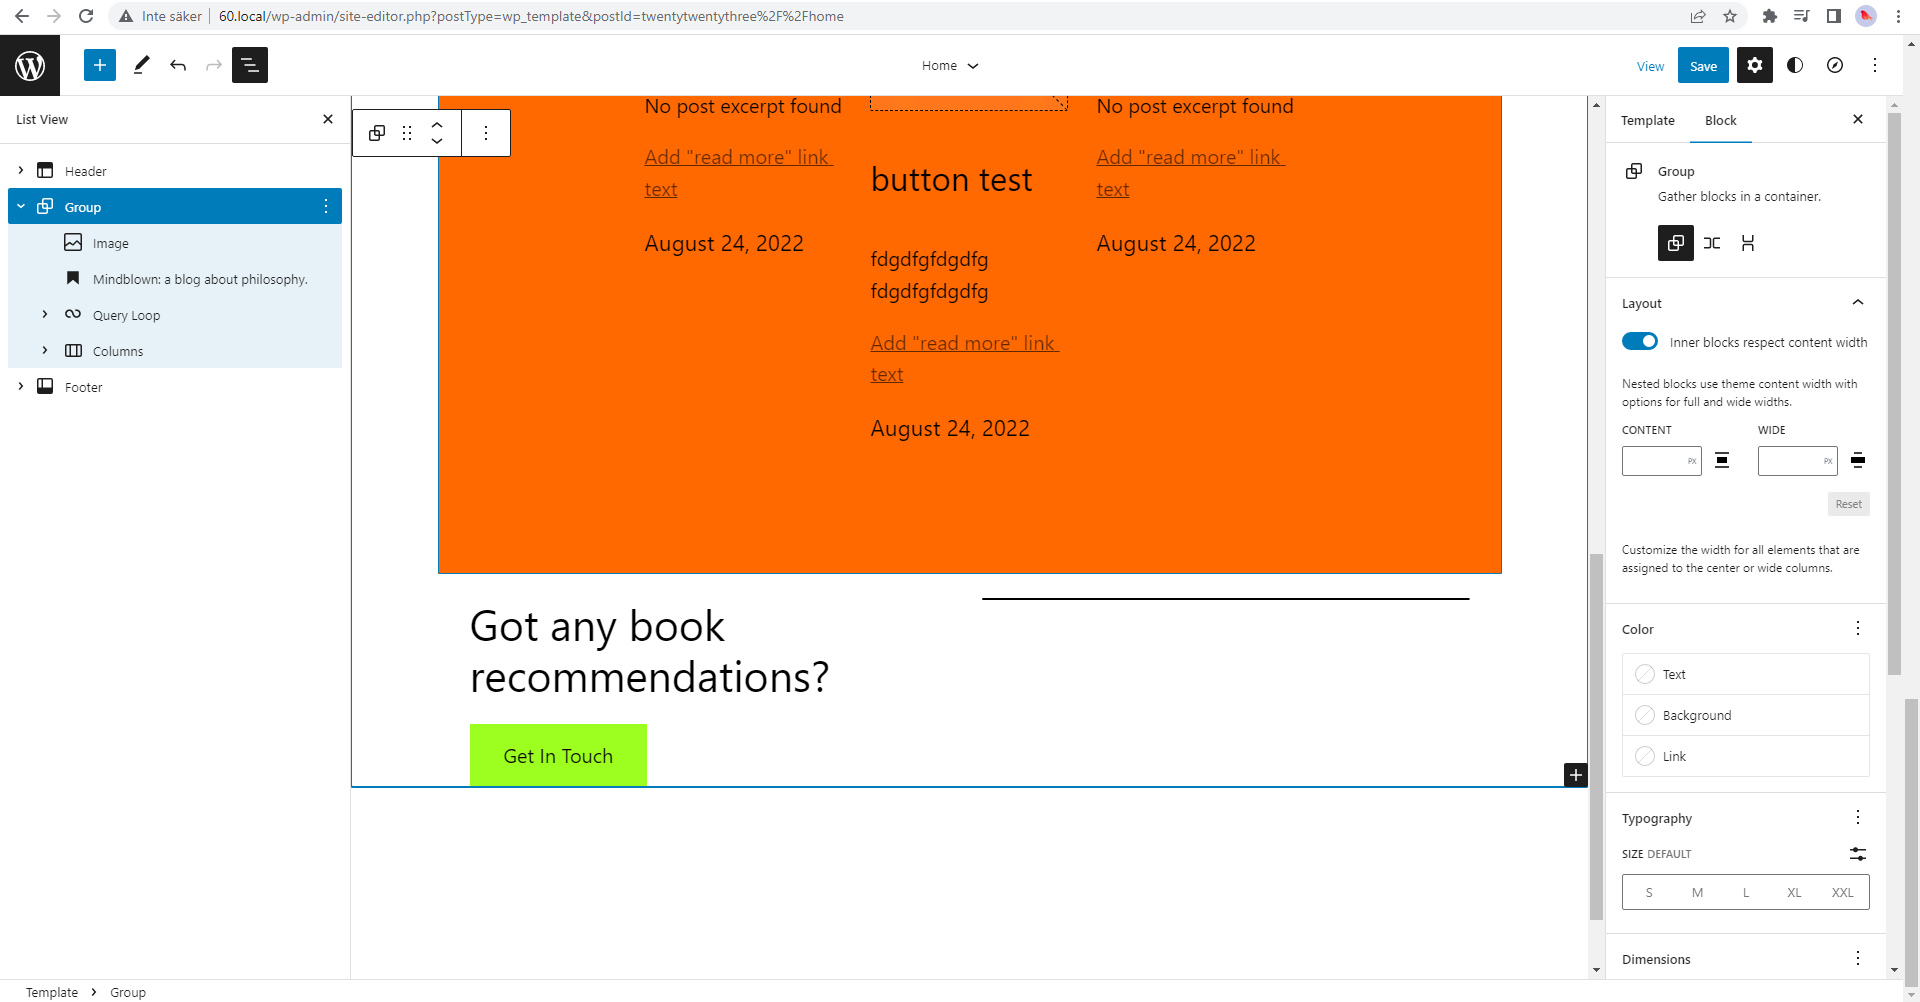The height and width of the screenshot is (1002, 1920).
Task: Click the CONTENT width input field
Action: point(1661,461)
